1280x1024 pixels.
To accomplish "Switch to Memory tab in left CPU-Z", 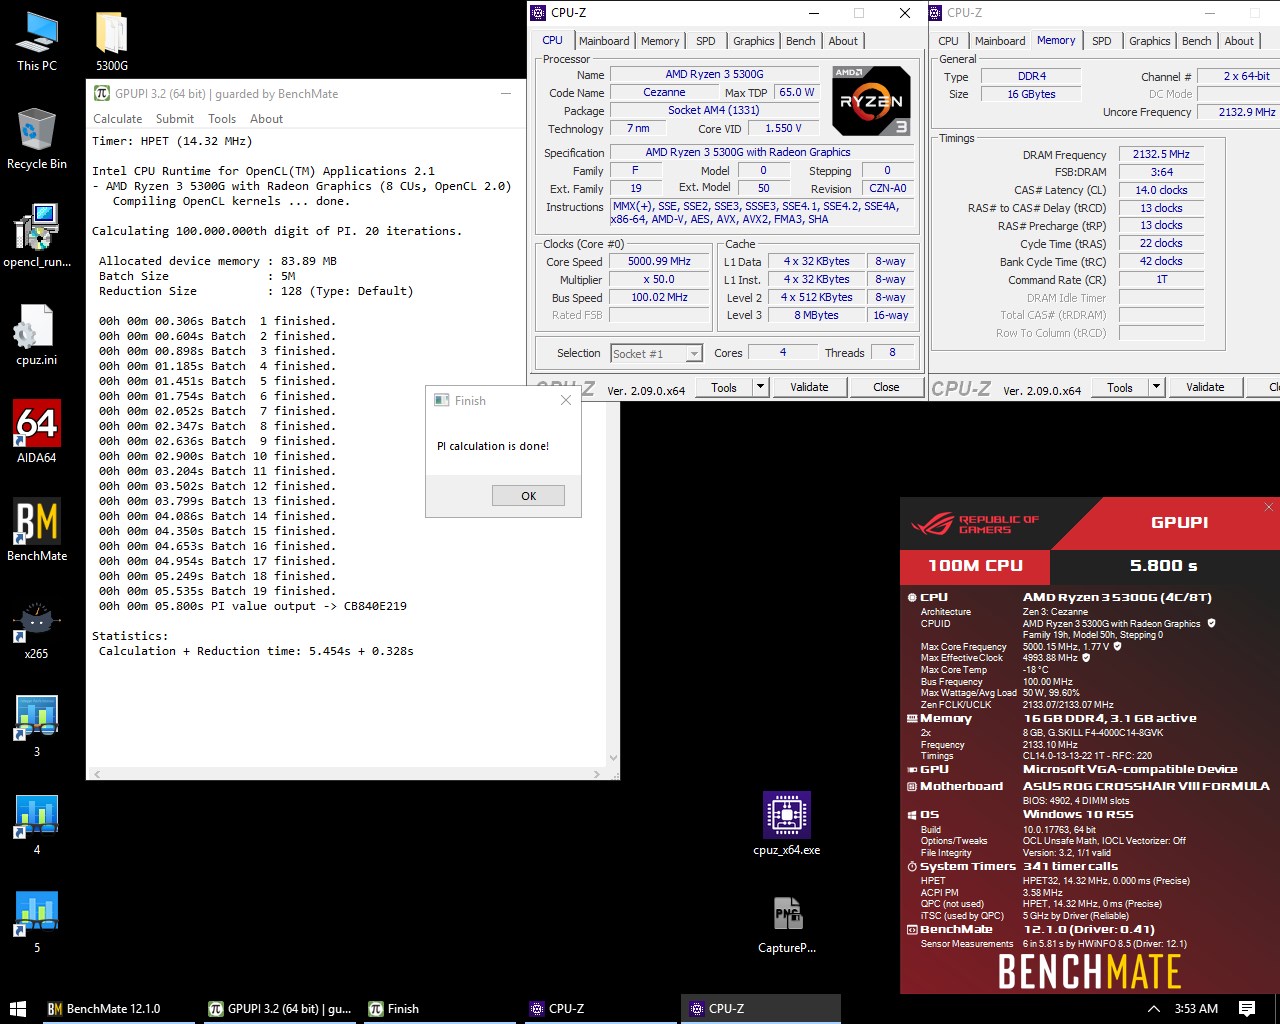I will [660, 41].
